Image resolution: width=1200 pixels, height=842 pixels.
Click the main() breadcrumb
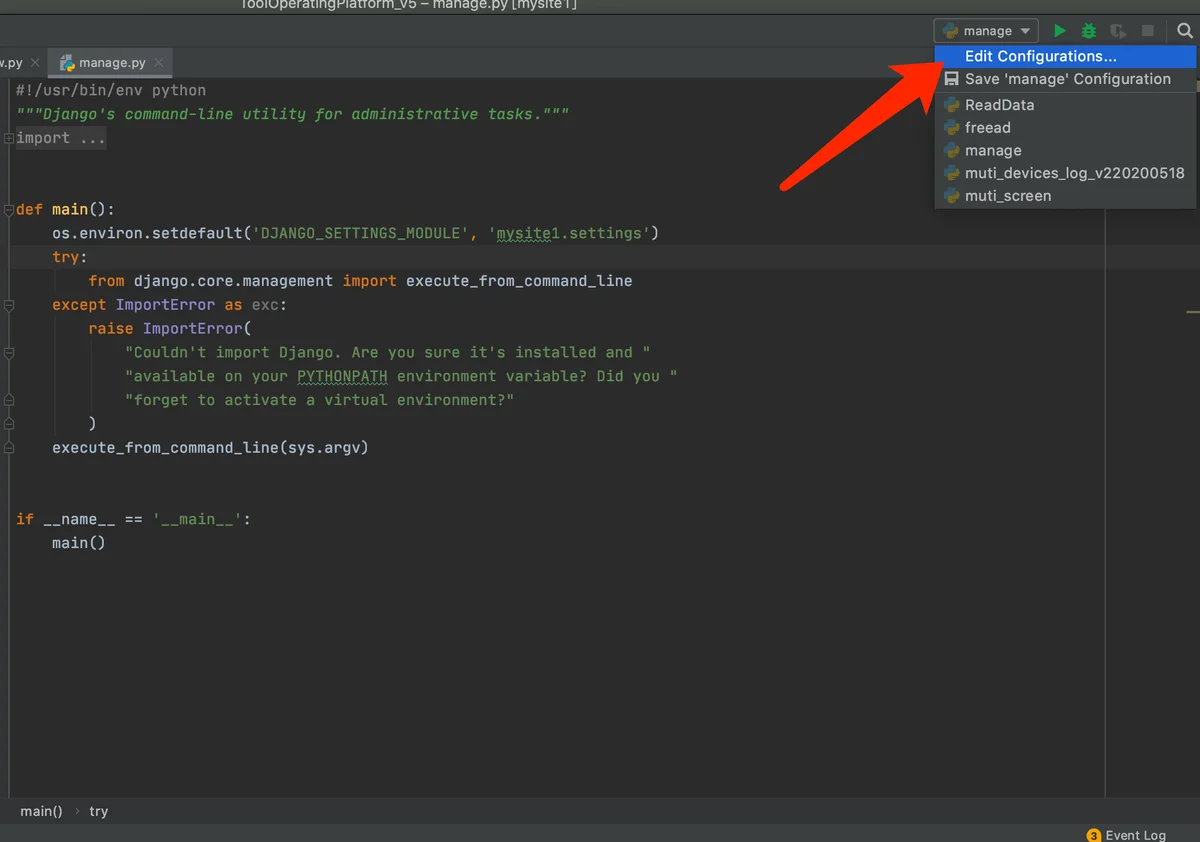click(41, 811)
